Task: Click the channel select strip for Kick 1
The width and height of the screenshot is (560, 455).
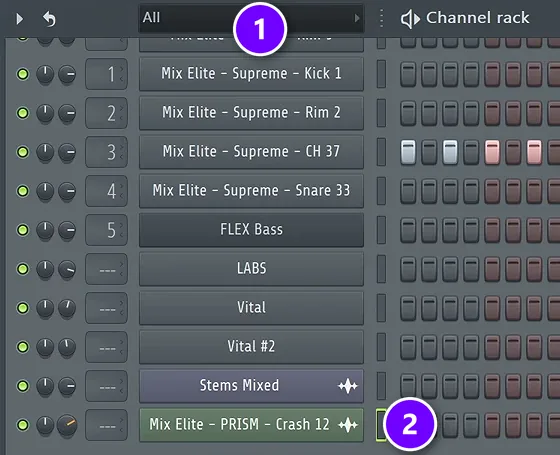Action: [381, 74]
